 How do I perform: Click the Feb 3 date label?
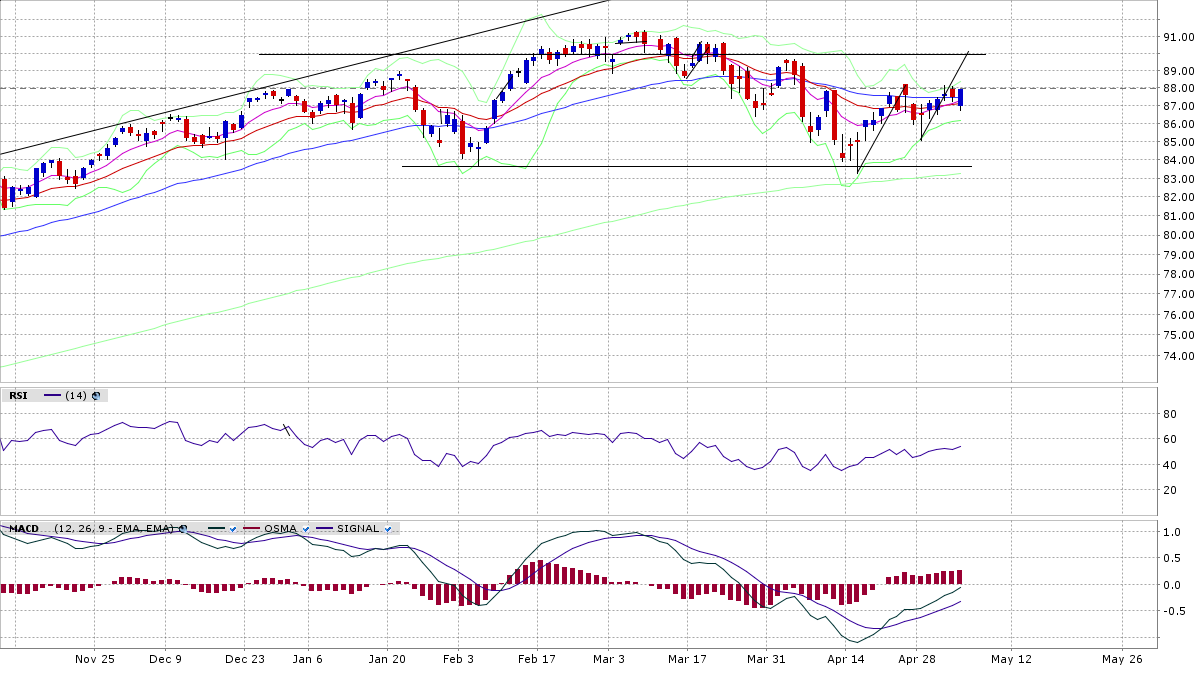pos(458,659)
